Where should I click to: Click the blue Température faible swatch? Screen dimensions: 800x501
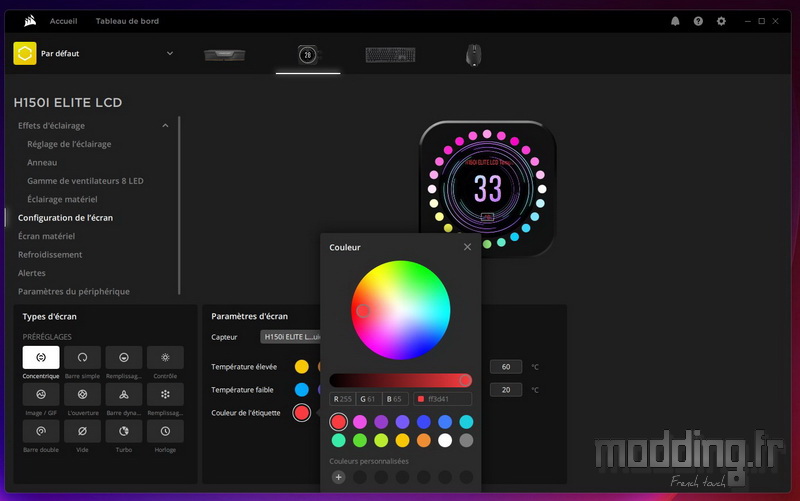(302, 389)
